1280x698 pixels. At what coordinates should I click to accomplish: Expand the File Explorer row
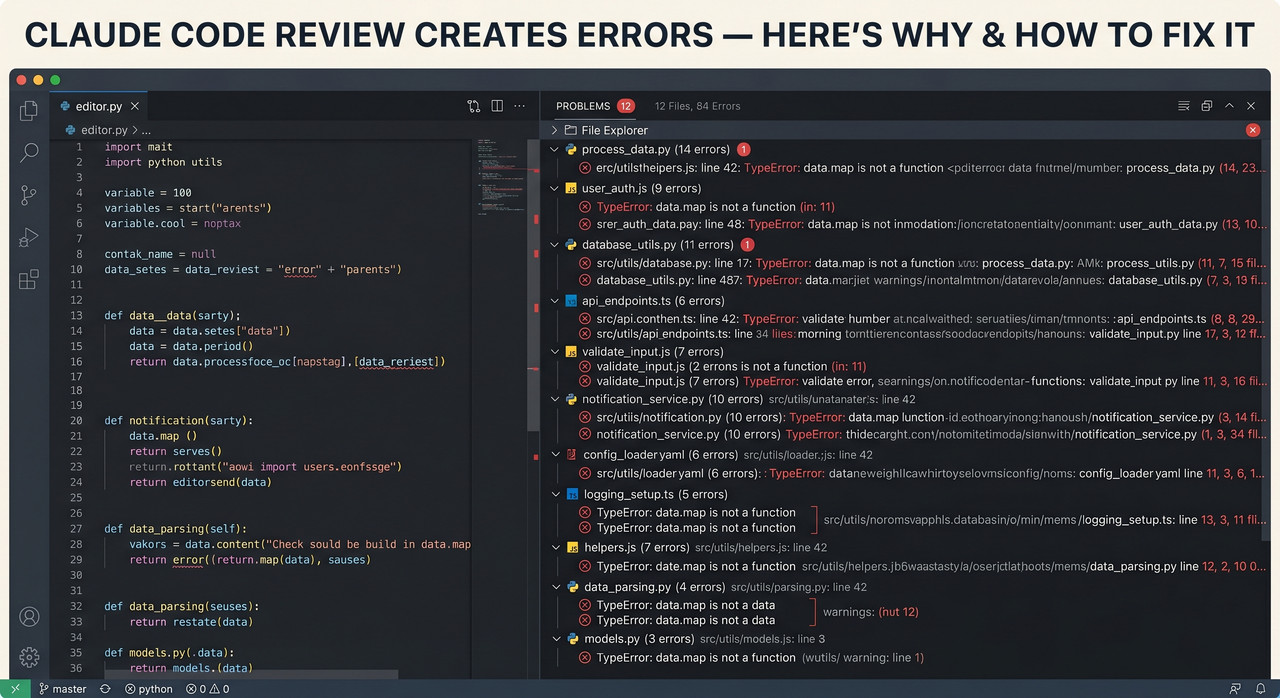pos(555,130)
